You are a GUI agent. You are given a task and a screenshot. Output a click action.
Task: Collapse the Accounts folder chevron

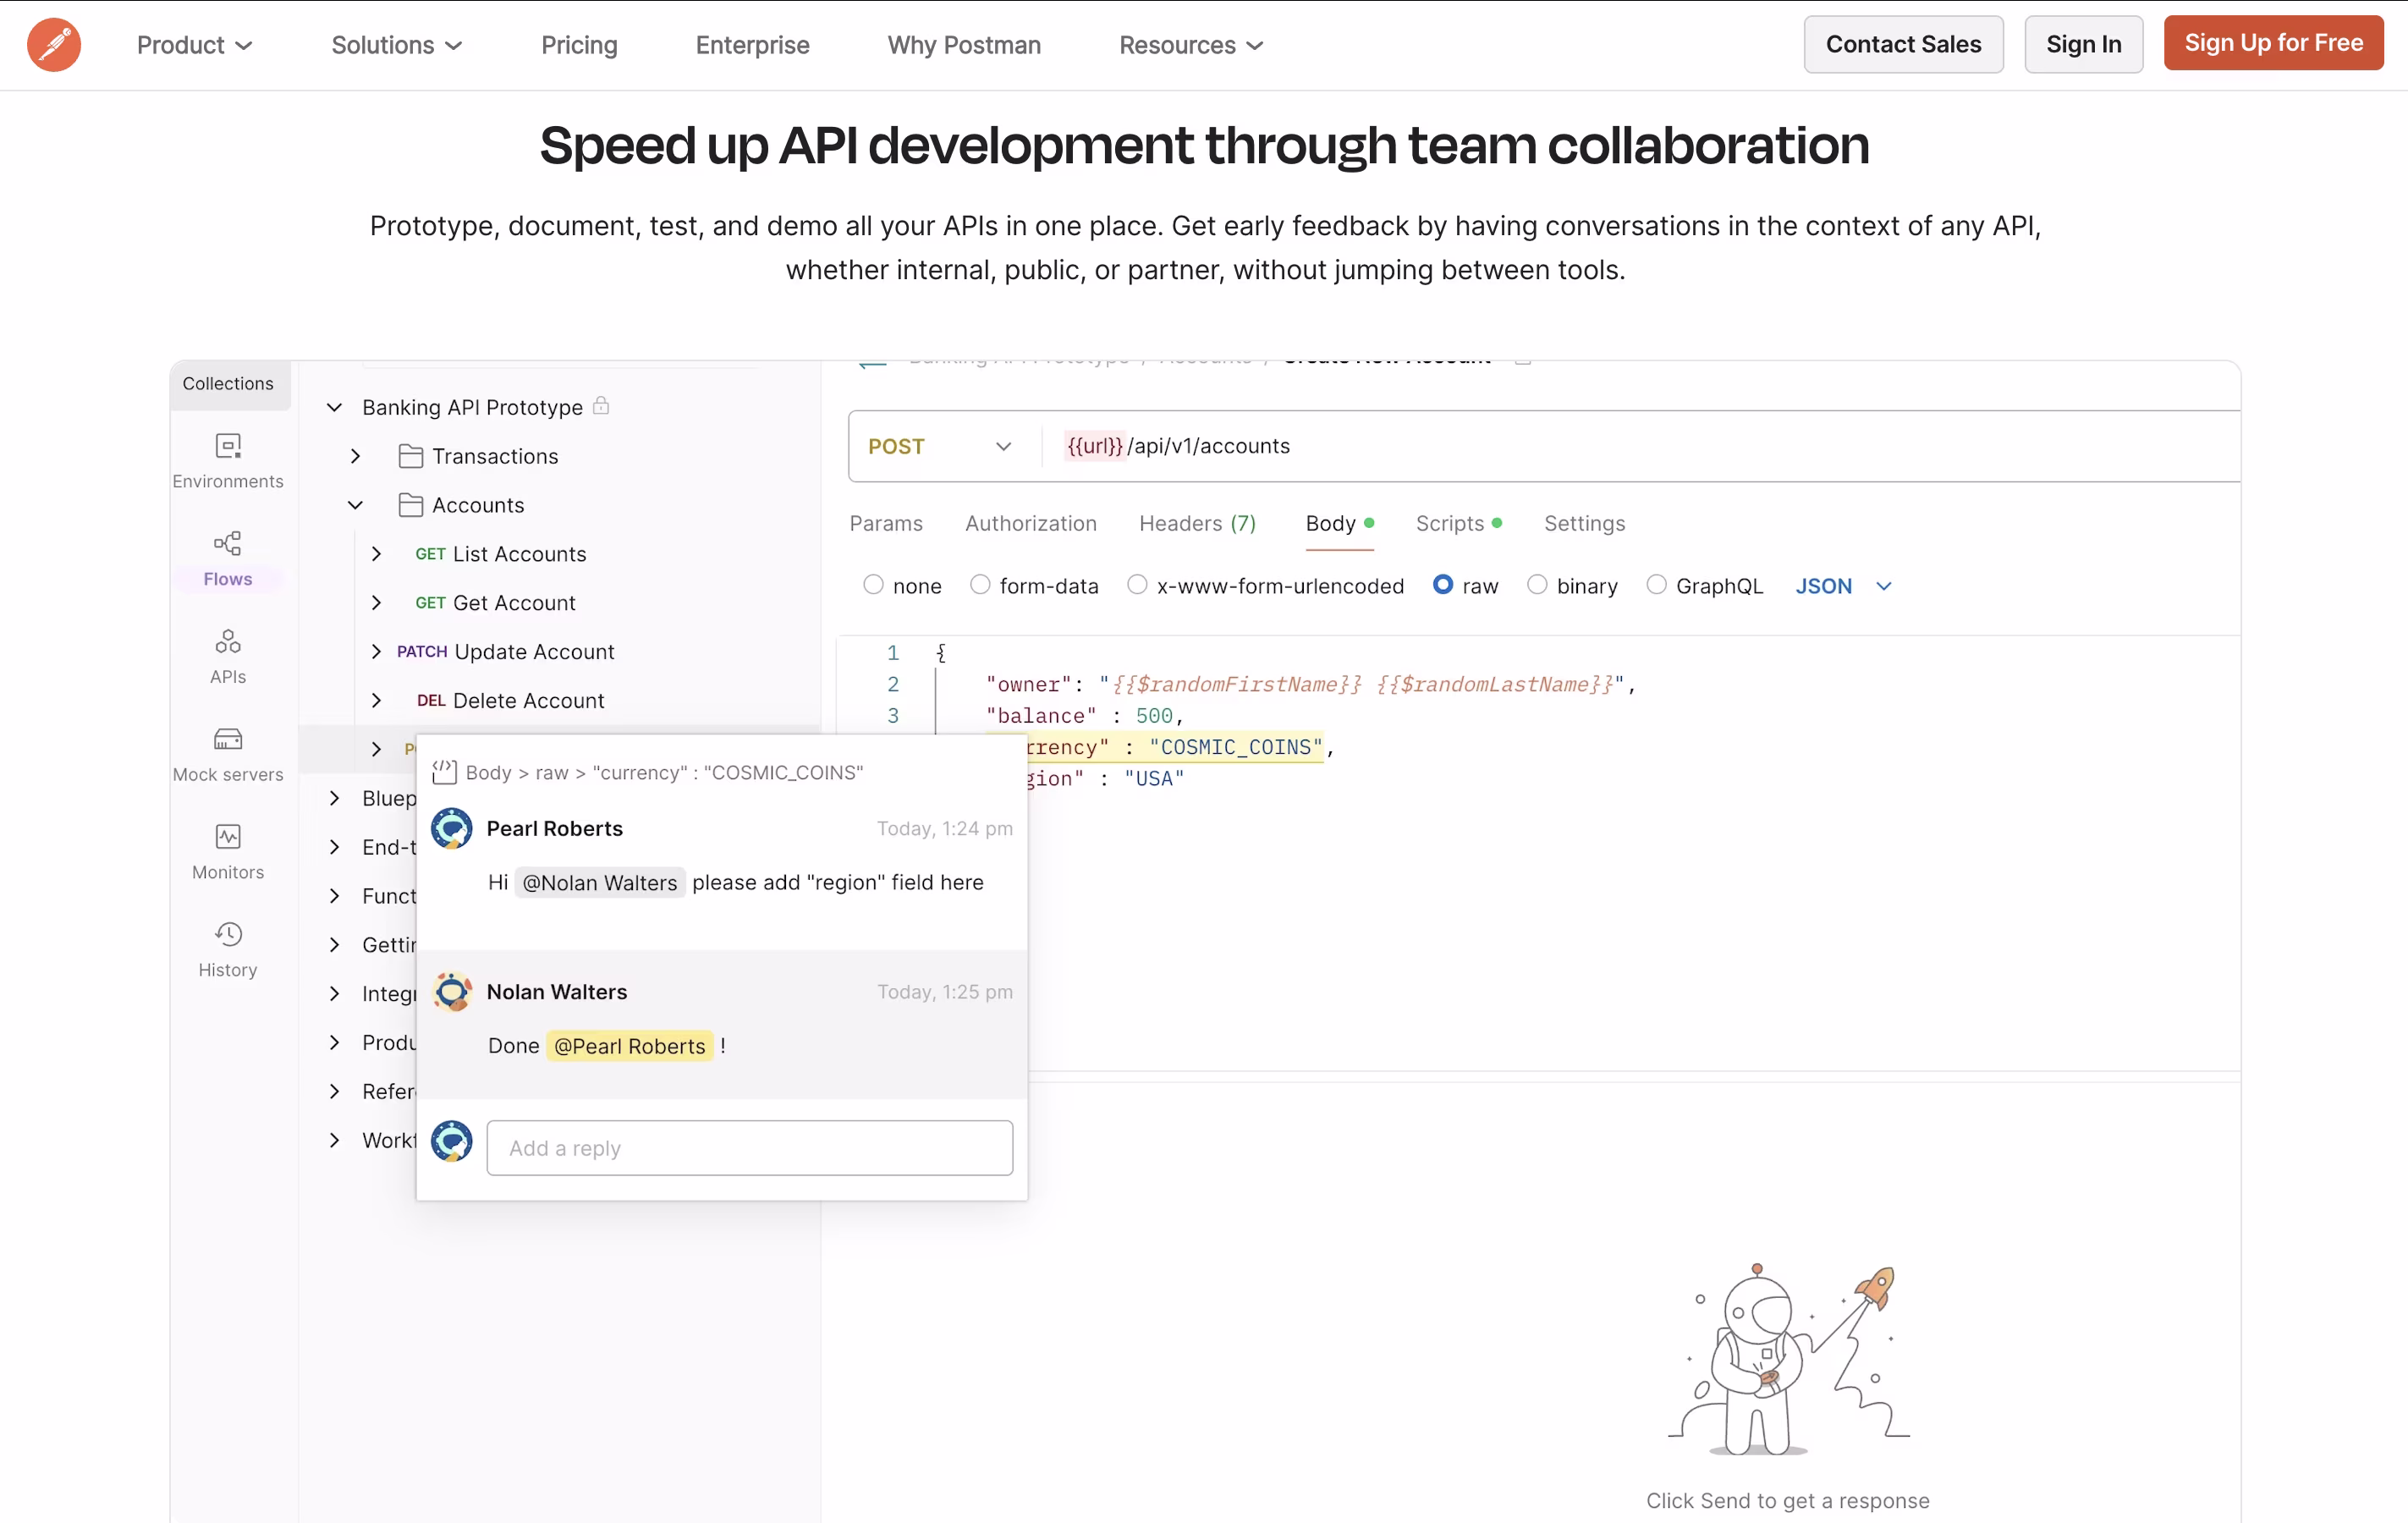click(355, 505)
